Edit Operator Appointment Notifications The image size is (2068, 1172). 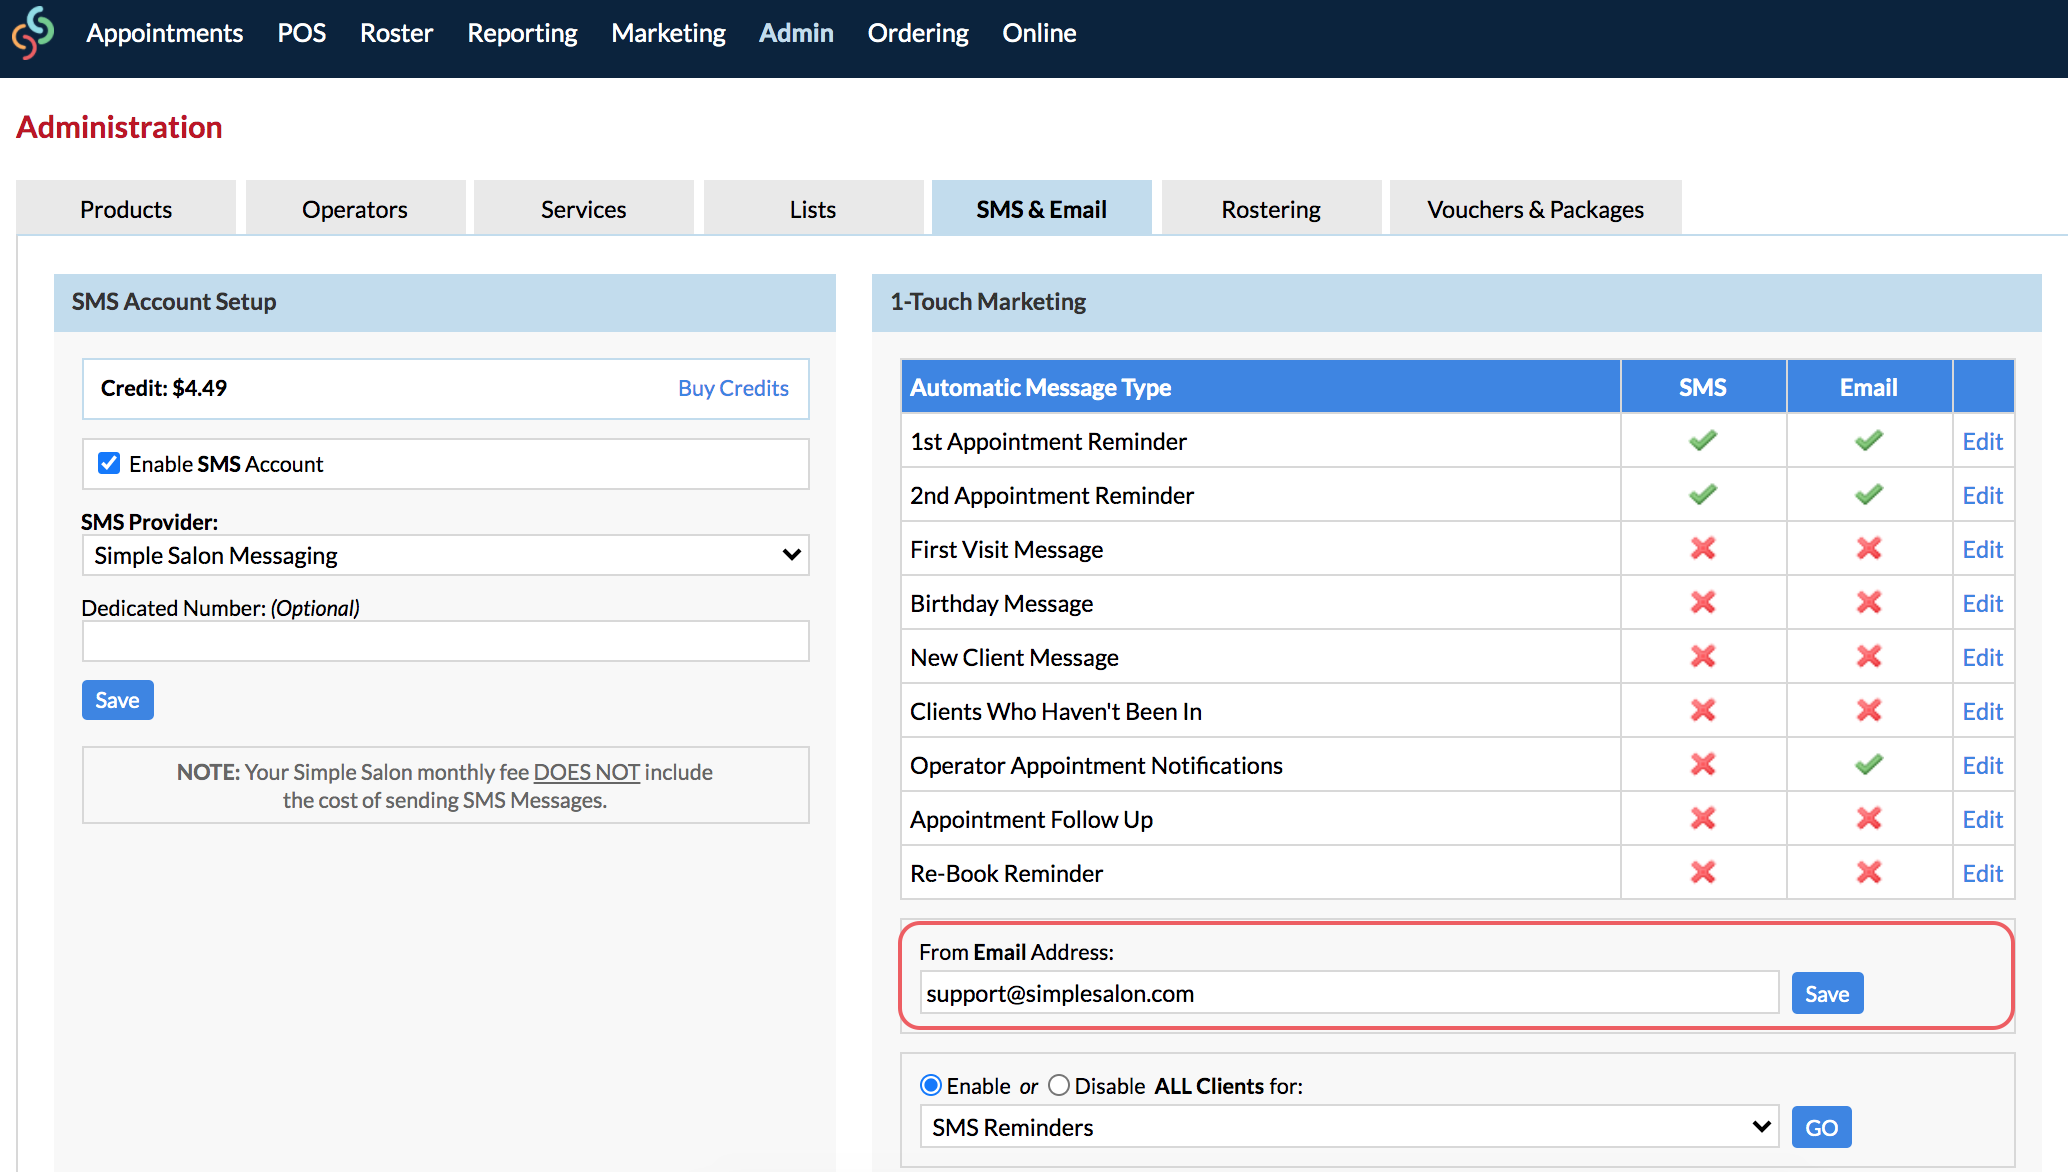pyautogui.click(x=1982, y=765)
